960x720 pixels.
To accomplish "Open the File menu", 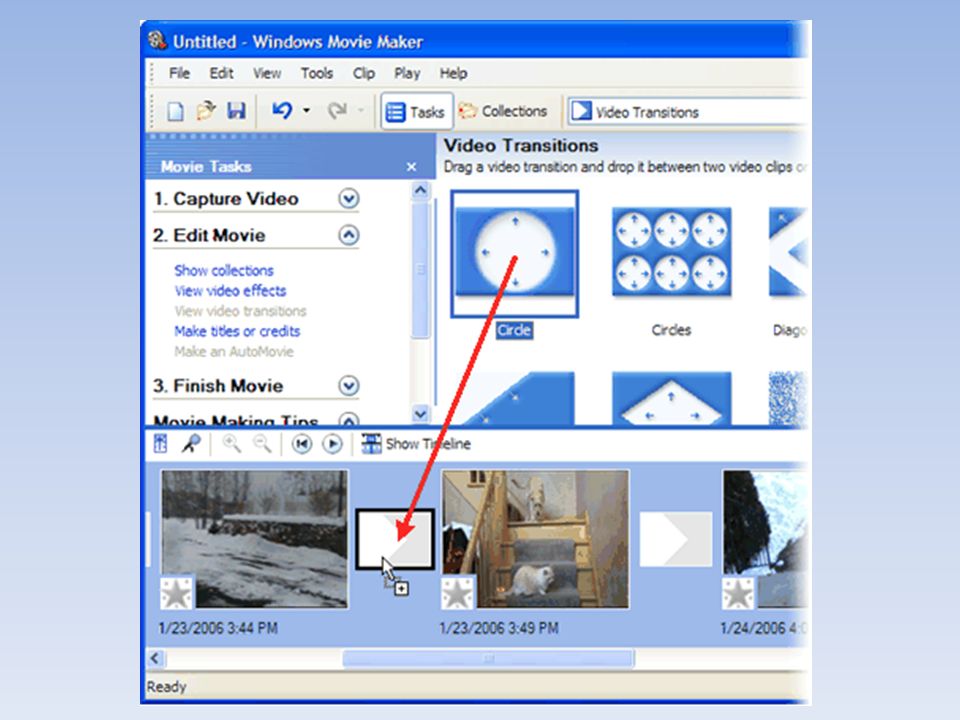I will point(179,73).
